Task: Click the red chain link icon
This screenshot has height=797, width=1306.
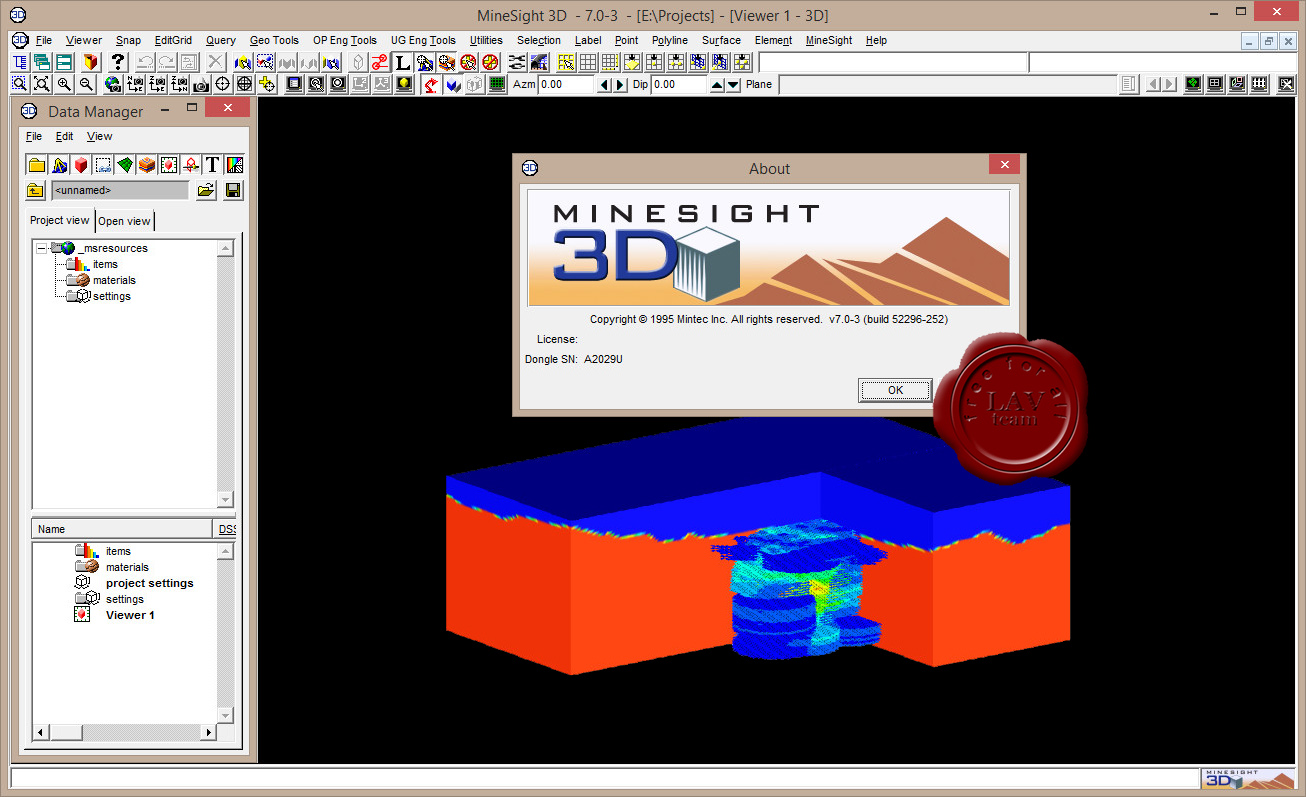Action: click(x=380, y=62)
